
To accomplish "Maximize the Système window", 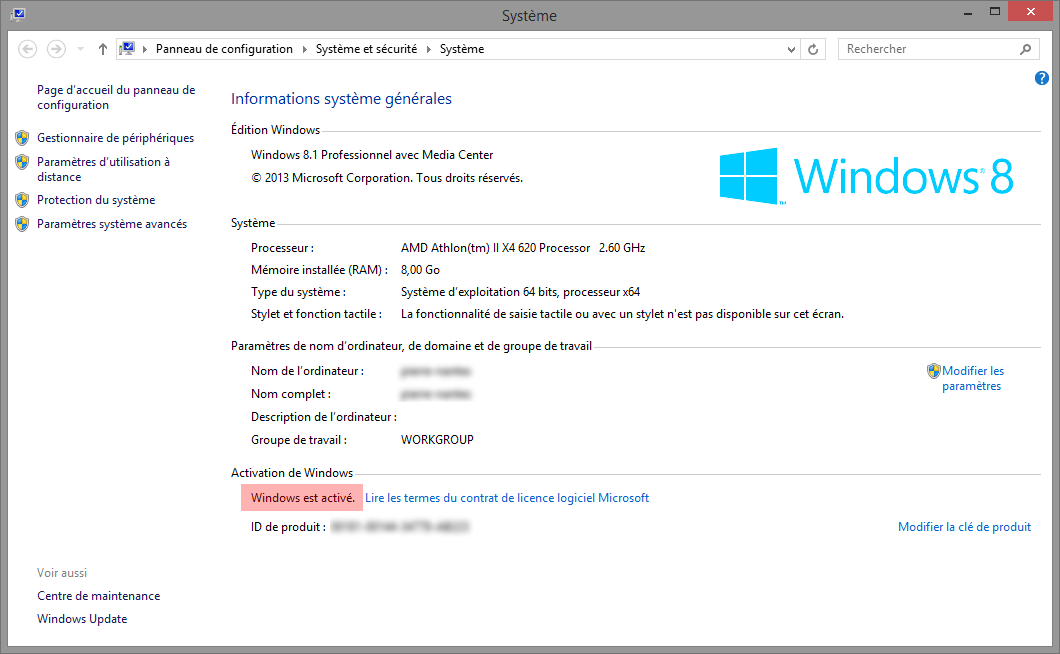I will pos(994,11).
